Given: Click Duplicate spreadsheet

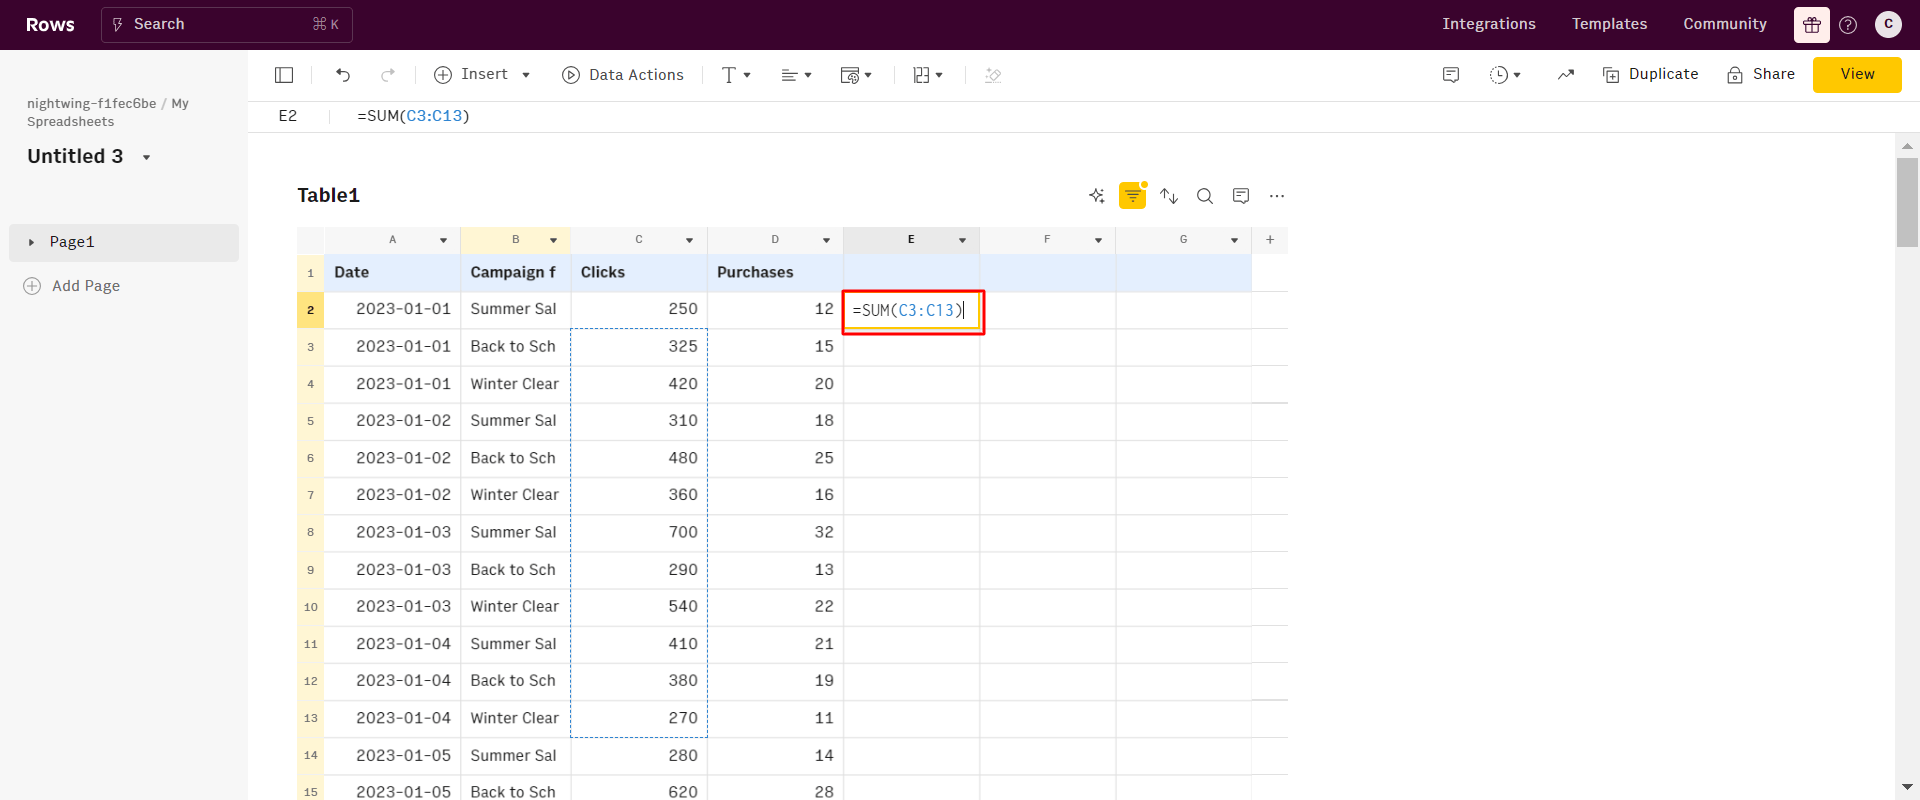Looking at the screenshot, I should click(1651, 75).
